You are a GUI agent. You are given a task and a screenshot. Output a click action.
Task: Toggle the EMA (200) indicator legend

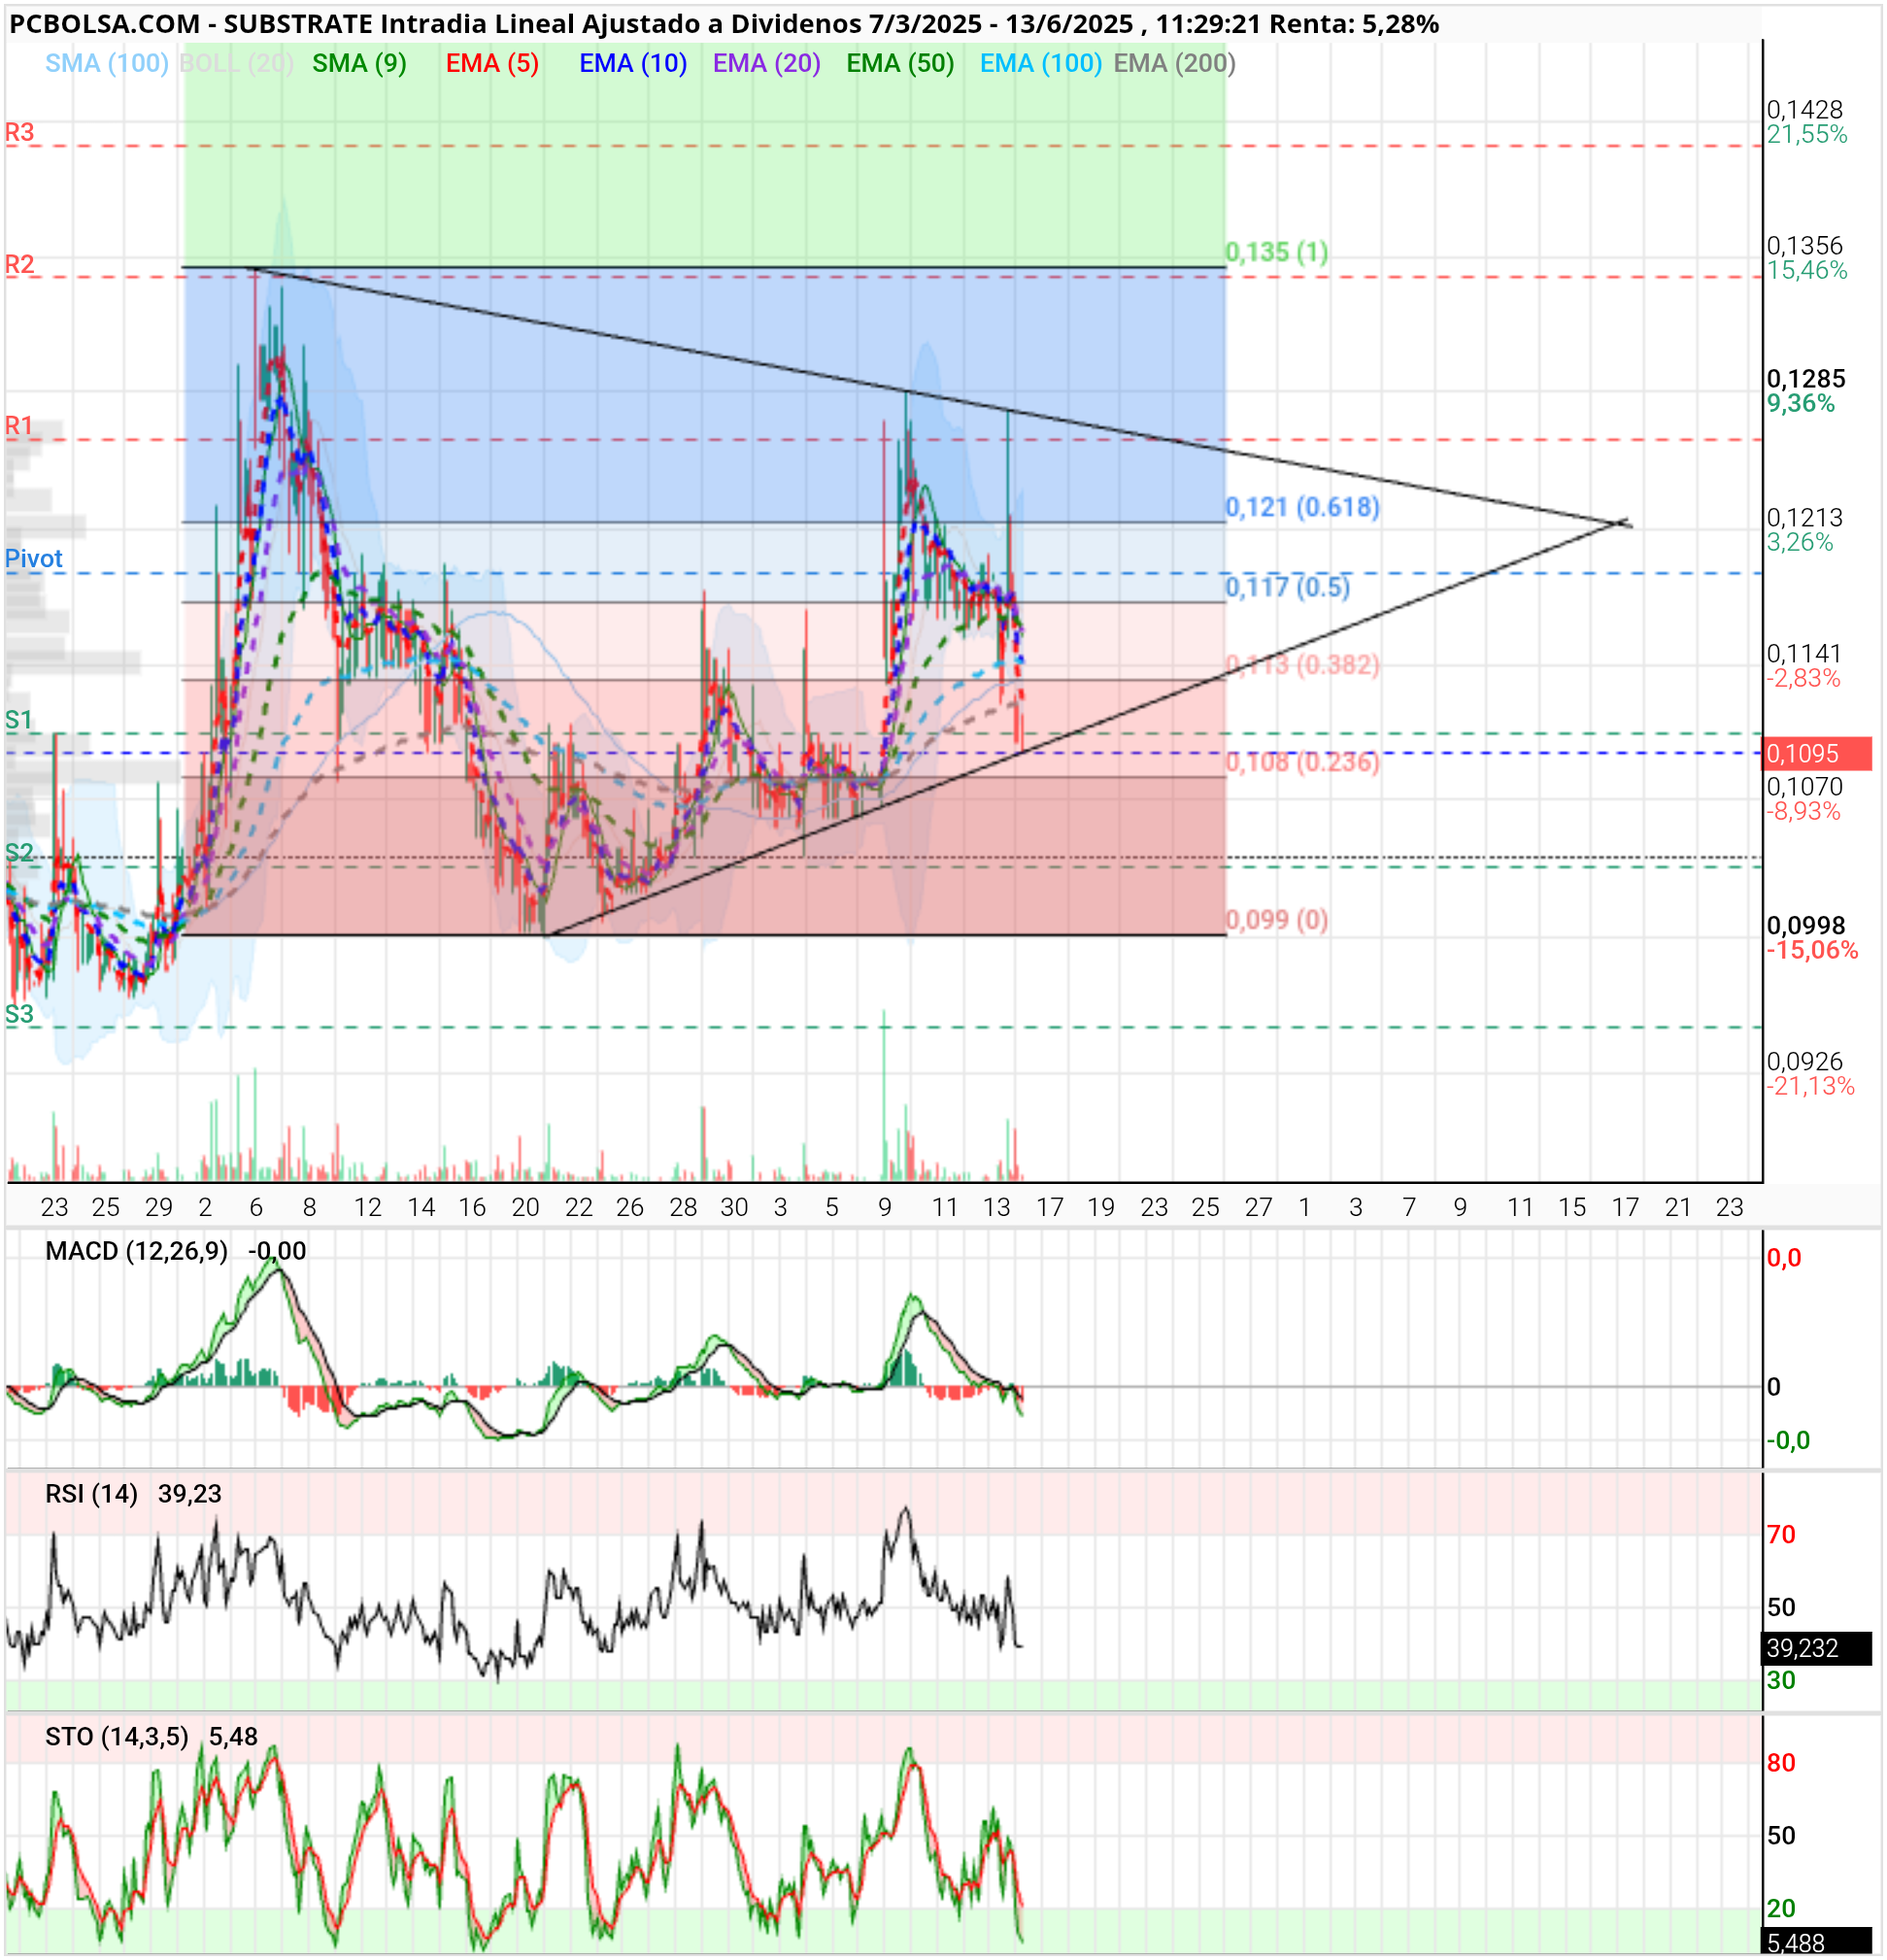(x=1174, y=64)
